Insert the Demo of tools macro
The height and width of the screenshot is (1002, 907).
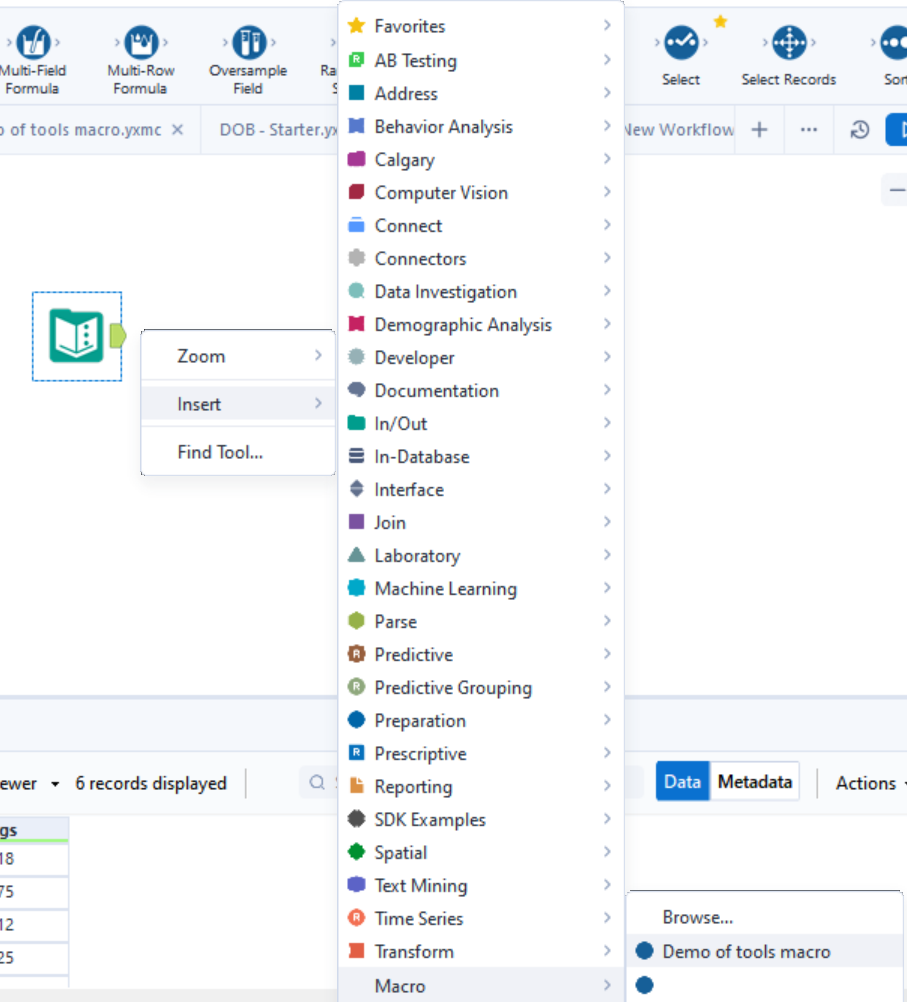[764, 952]
